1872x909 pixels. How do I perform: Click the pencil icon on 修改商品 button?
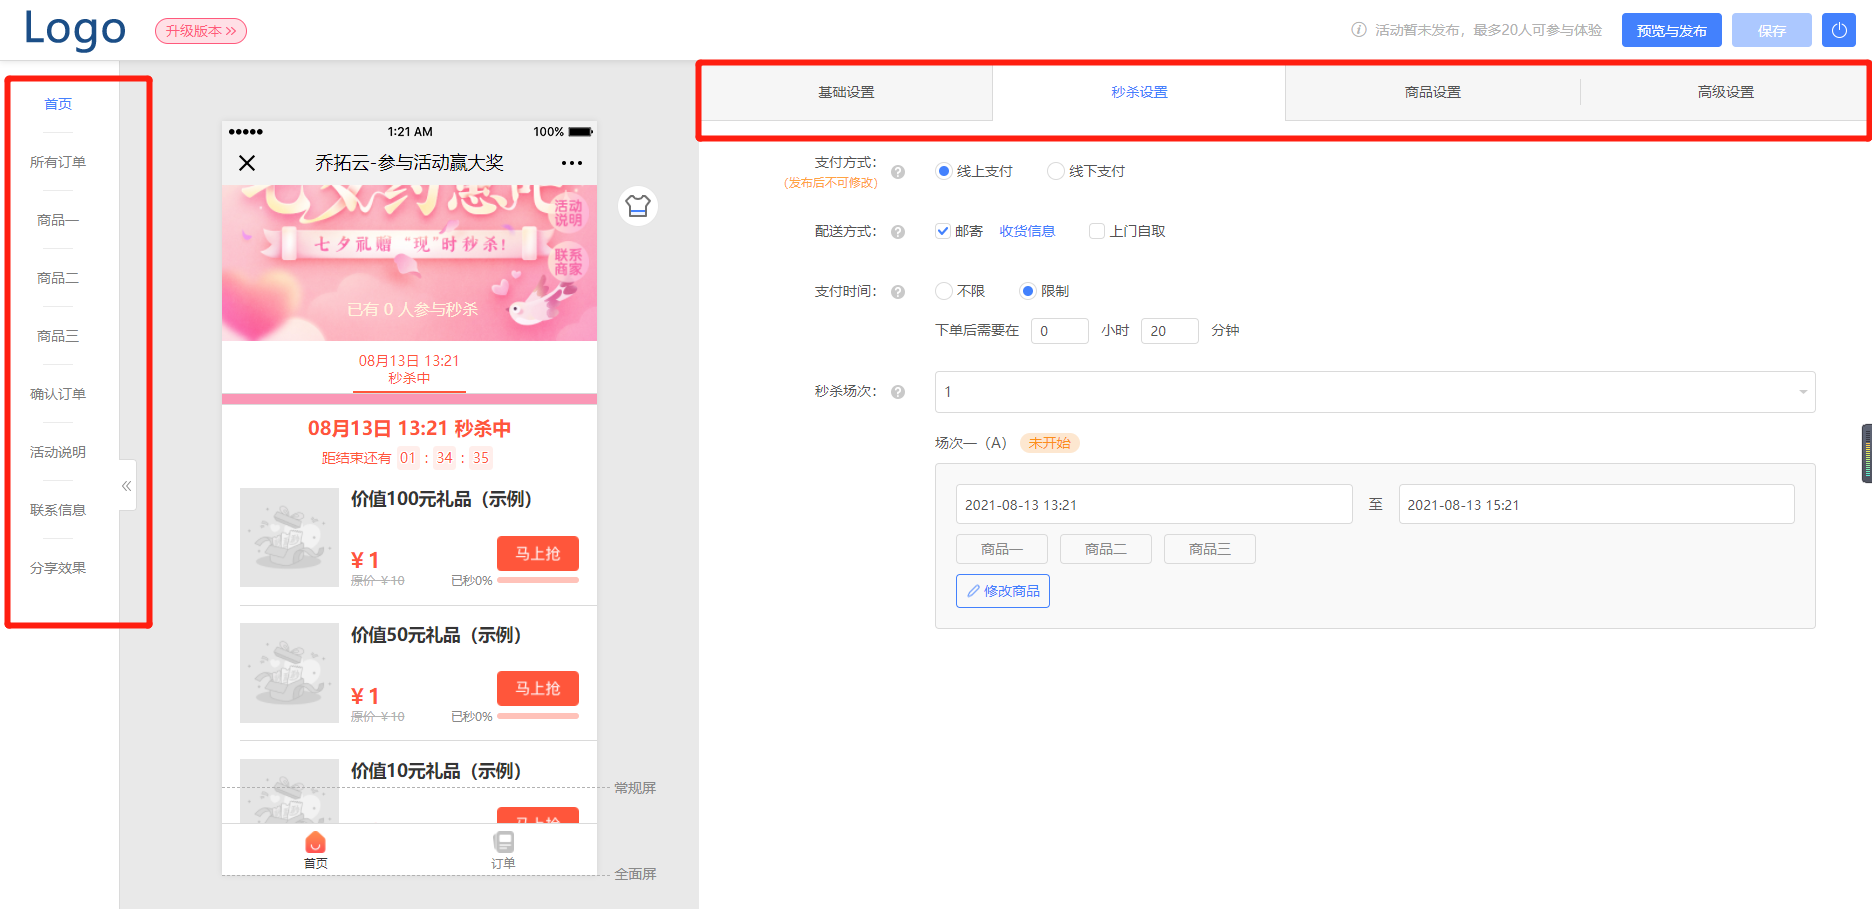tap(973, 590)
